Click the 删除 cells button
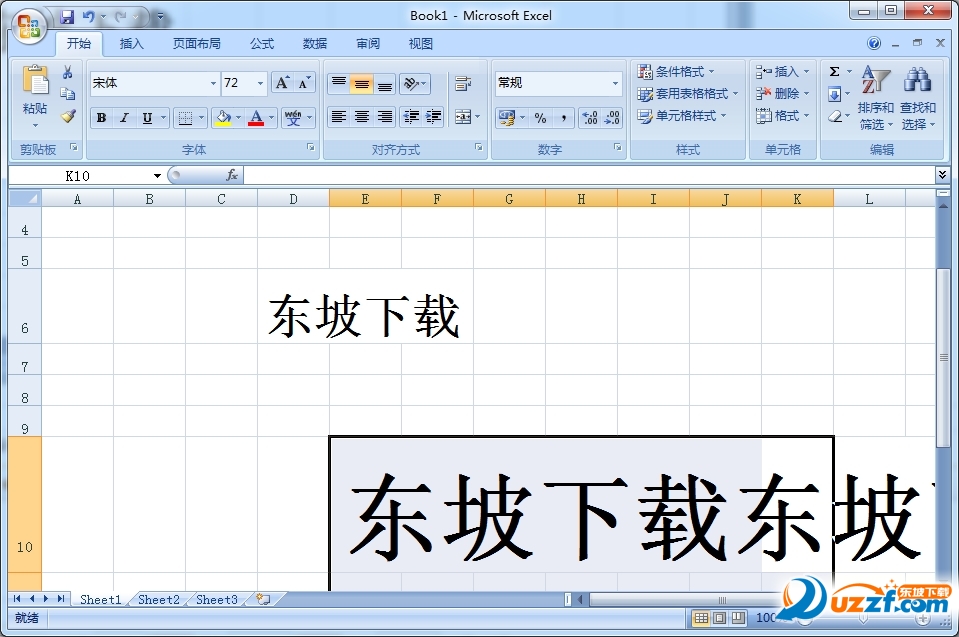 [782, 94]
